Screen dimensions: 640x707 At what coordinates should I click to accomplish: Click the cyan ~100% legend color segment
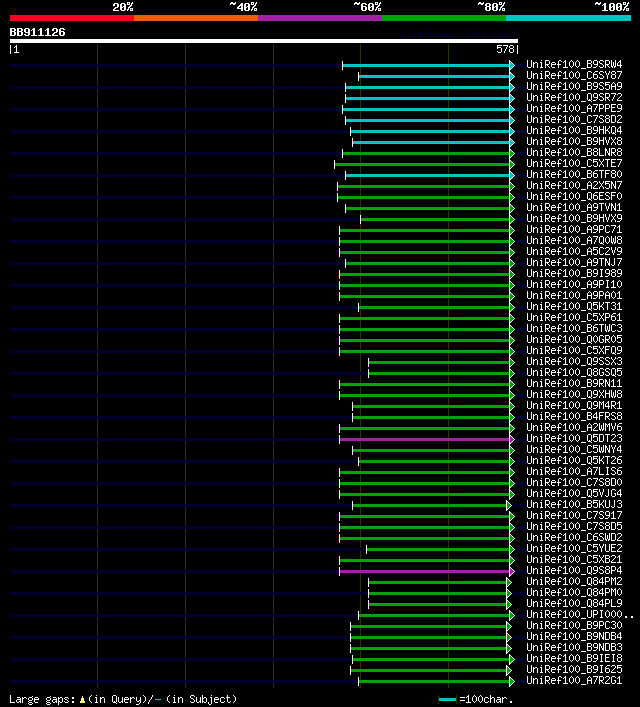click(568, 18)
